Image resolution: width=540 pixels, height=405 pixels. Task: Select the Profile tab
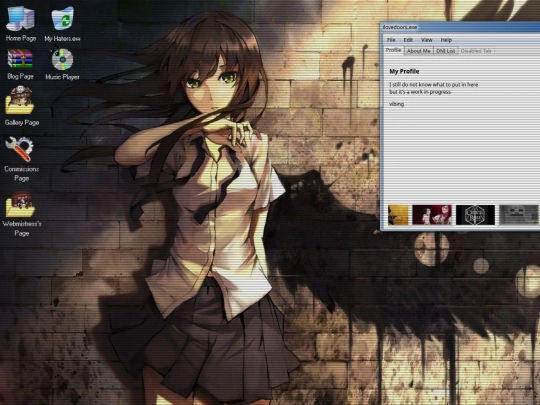point(394,50)
